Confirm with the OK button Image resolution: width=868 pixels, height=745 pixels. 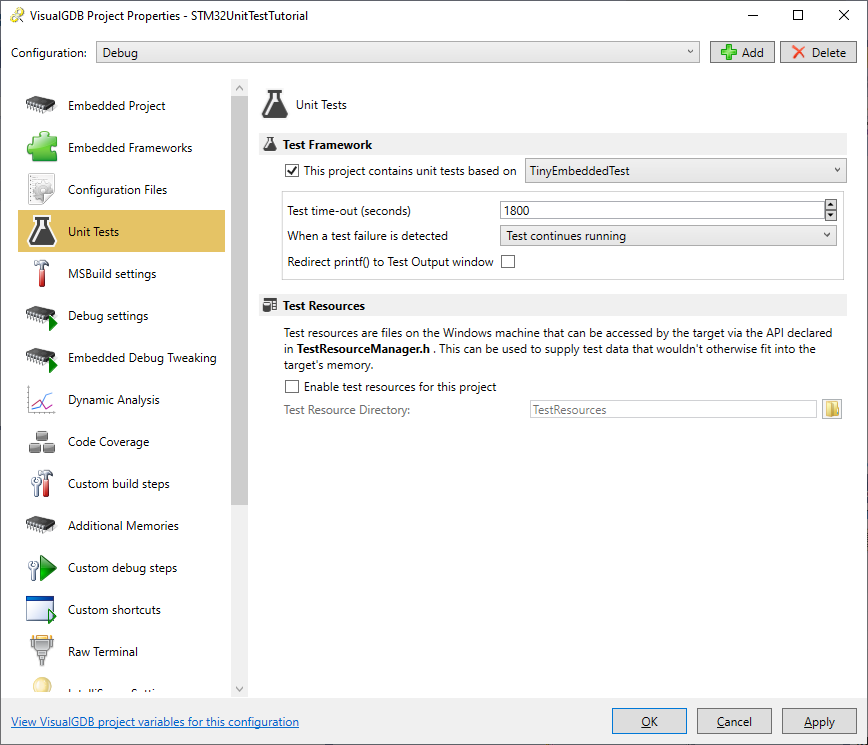[649, 721]
